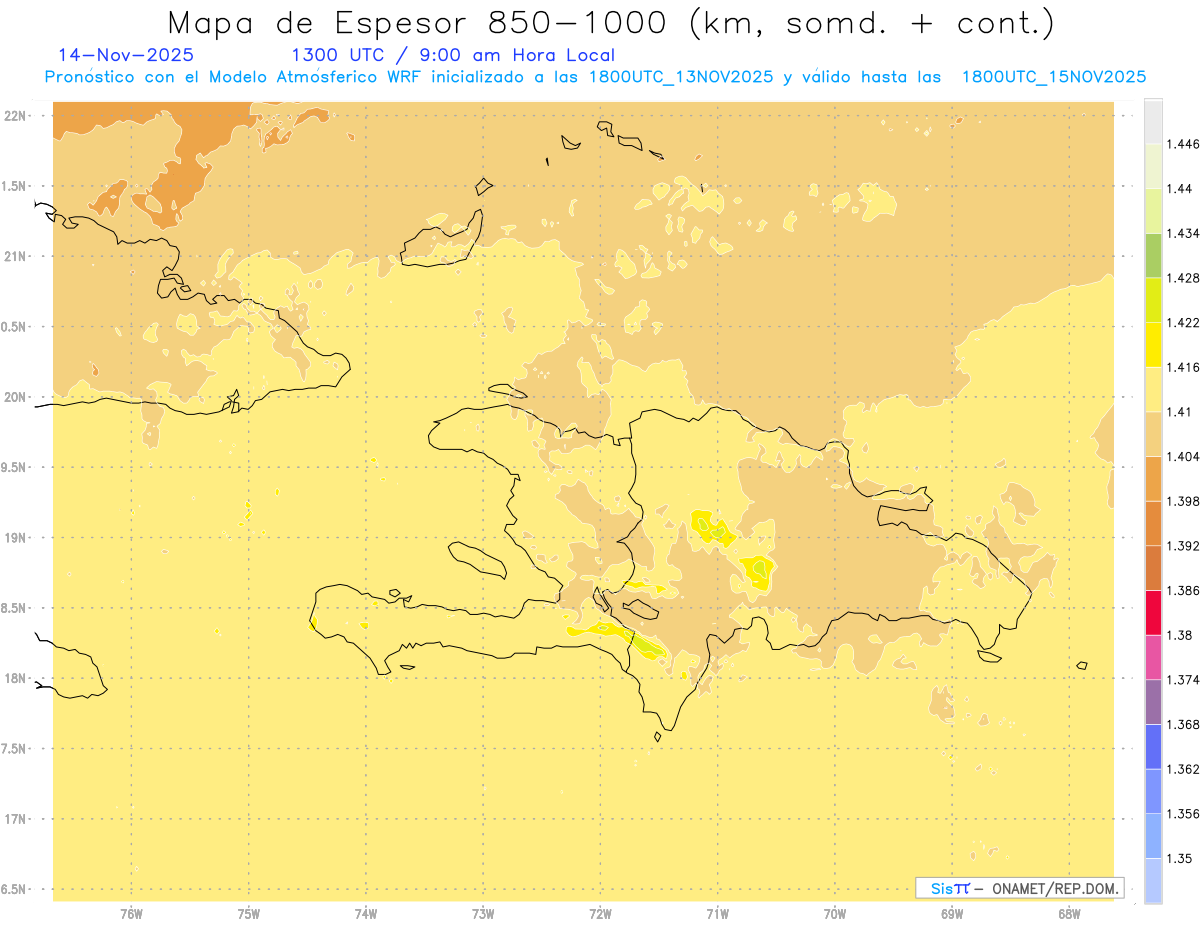Pick the bright yellow swatch between 1.416 and 1.422
Image resolution: width=1200 pixels, height=927 pixels.
tap(1153, 345)
